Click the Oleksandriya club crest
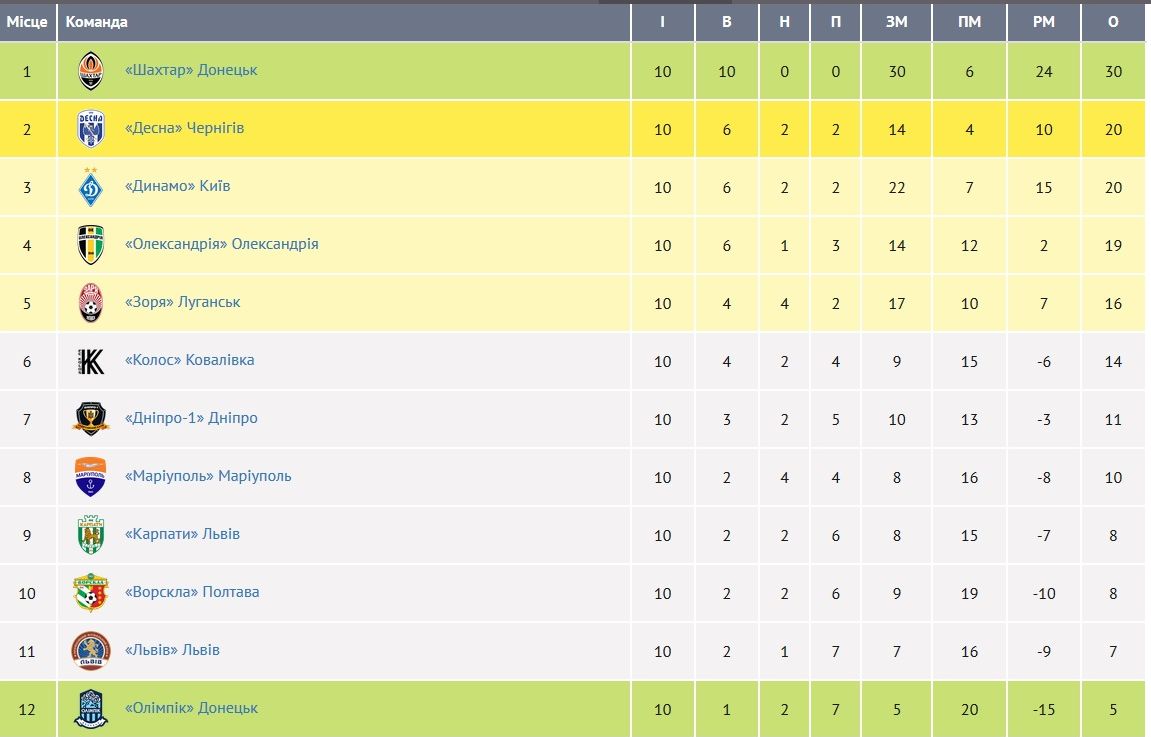The image size is (1151, 737). click(x=91, y=244)
